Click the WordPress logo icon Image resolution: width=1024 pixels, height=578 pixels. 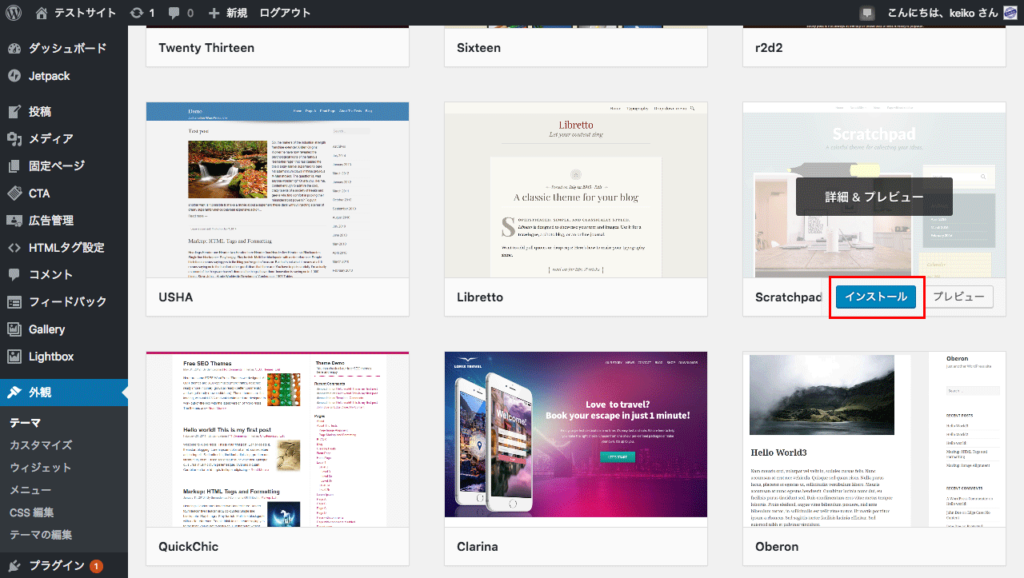coord(14,12)
